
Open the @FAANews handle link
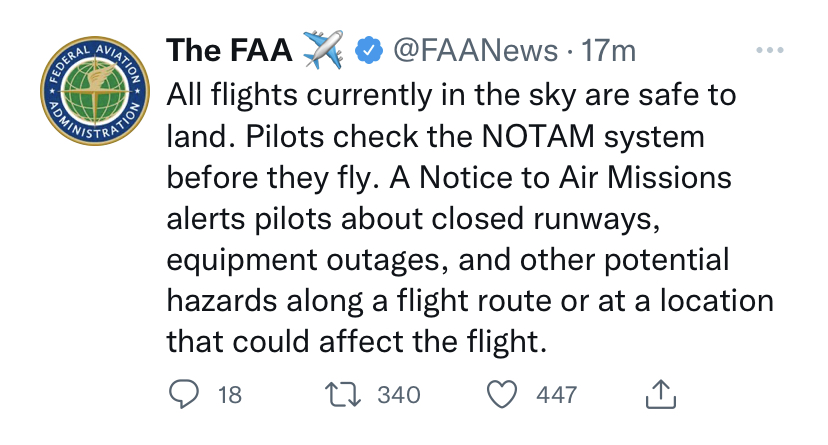click(477, 49)
